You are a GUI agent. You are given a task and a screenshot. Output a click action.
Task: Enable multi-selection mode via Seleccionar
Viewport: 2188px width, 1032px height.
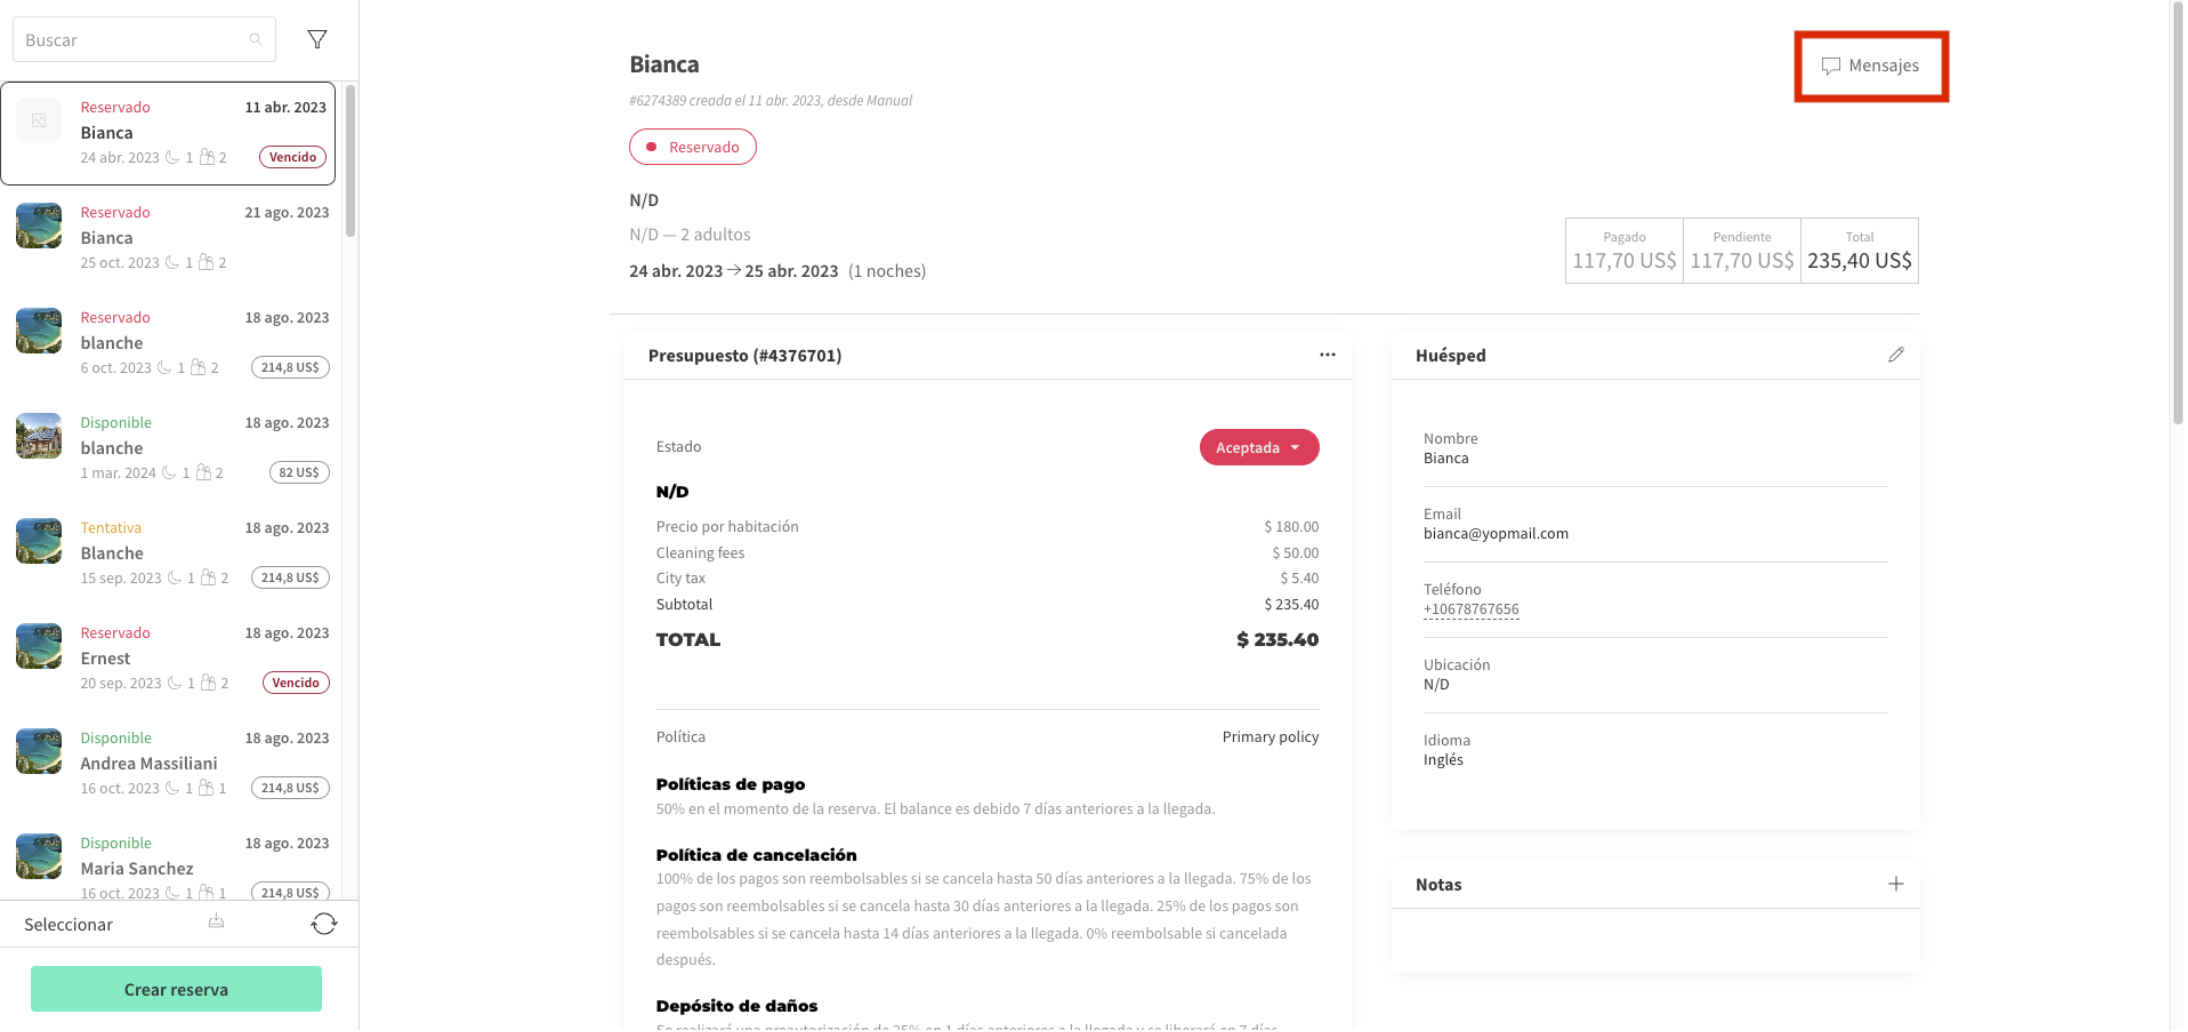coord(68,923)
